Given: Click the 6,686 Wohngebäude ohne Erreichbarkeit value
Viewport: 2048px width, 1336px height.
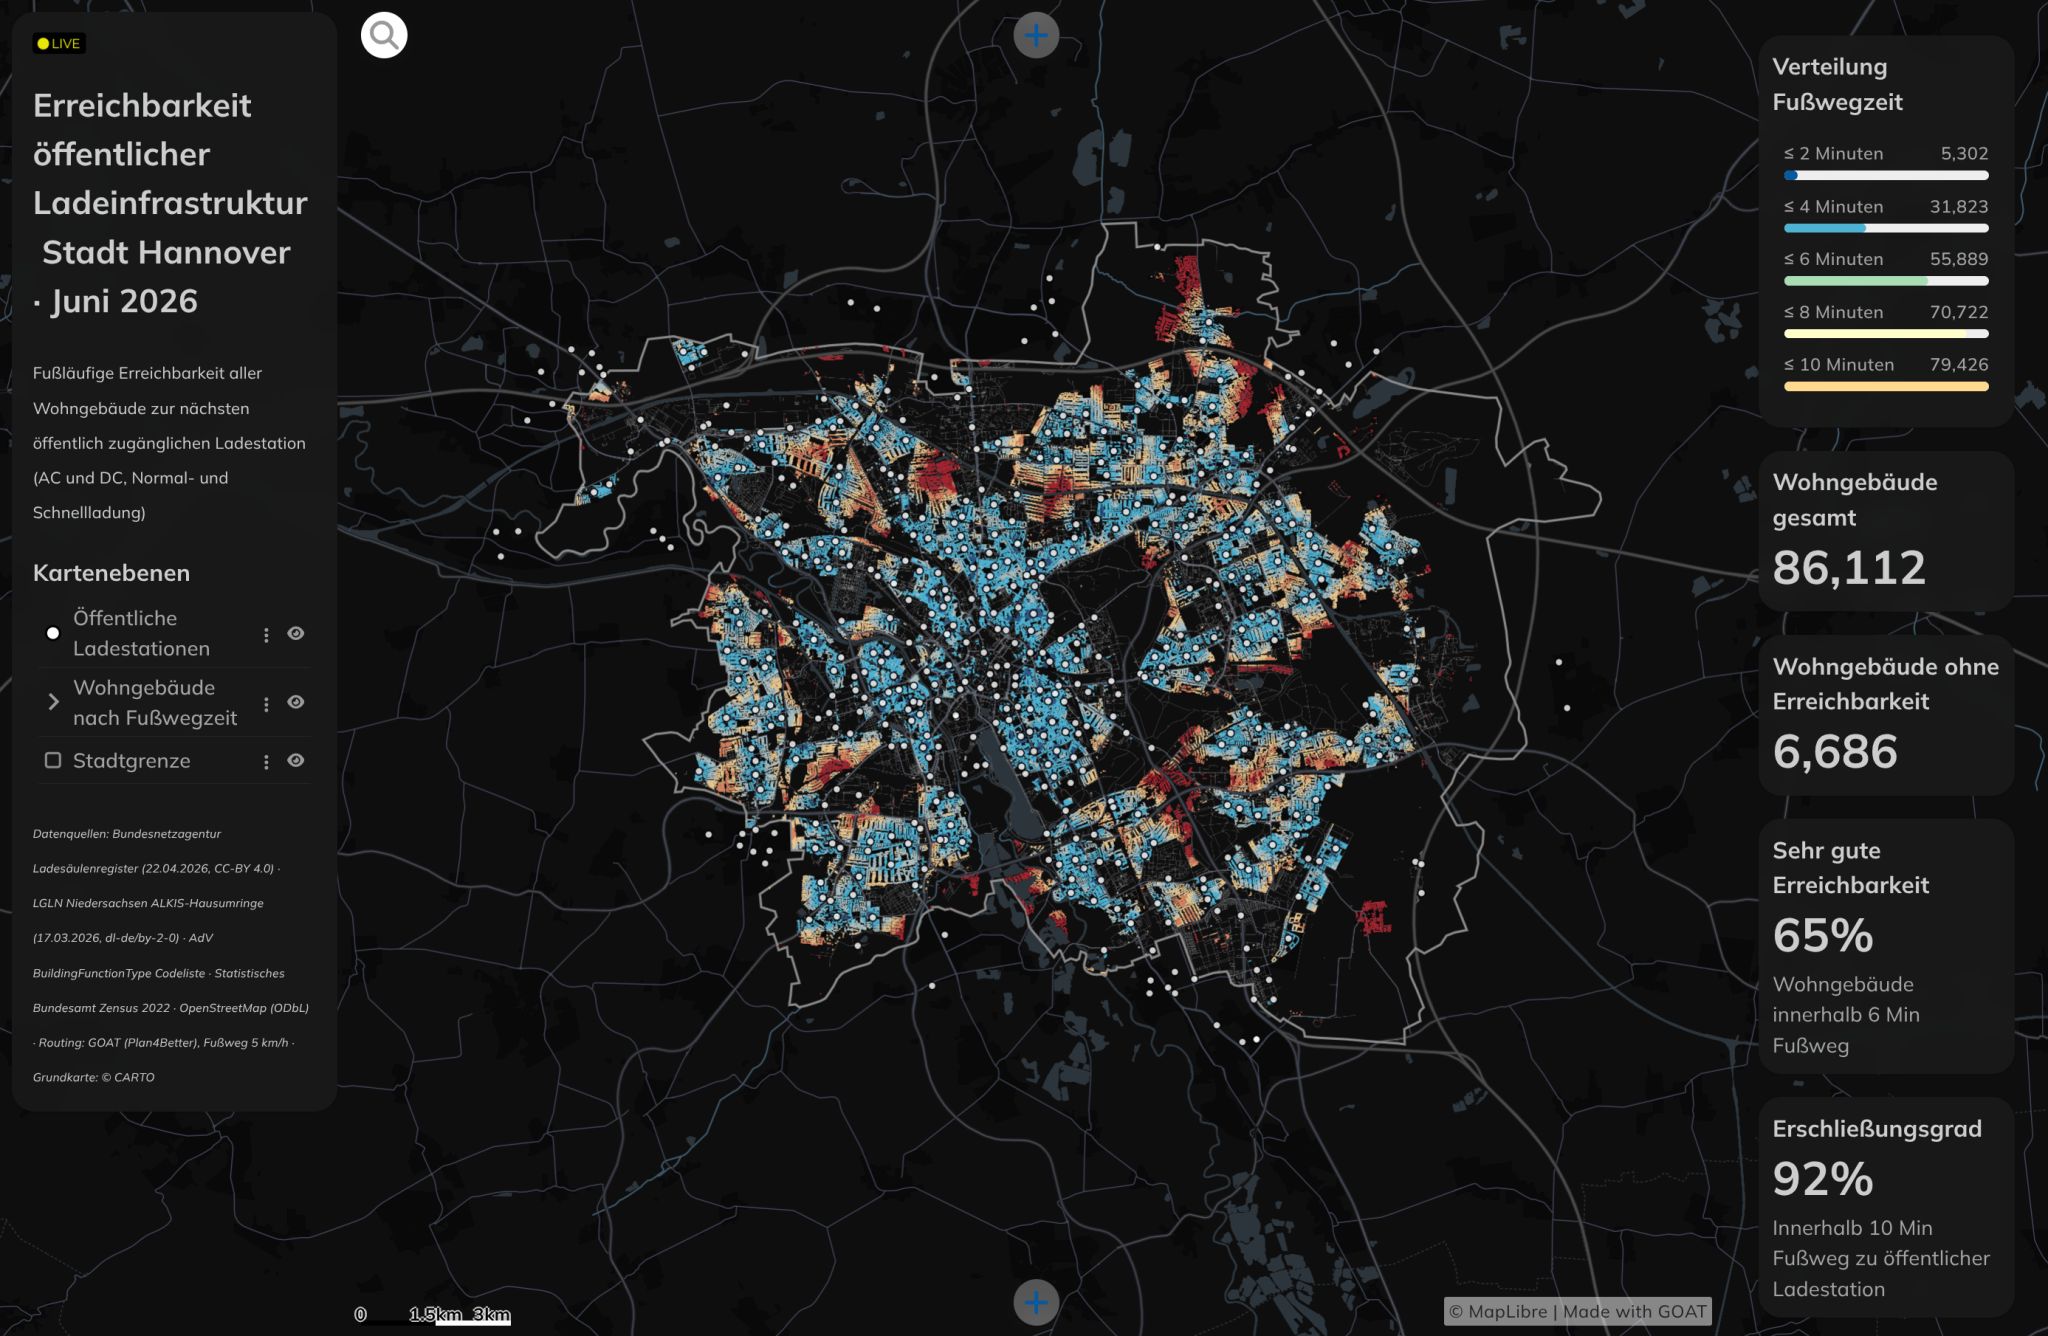Looking at the screenshot, I should tap(1834, 751).
